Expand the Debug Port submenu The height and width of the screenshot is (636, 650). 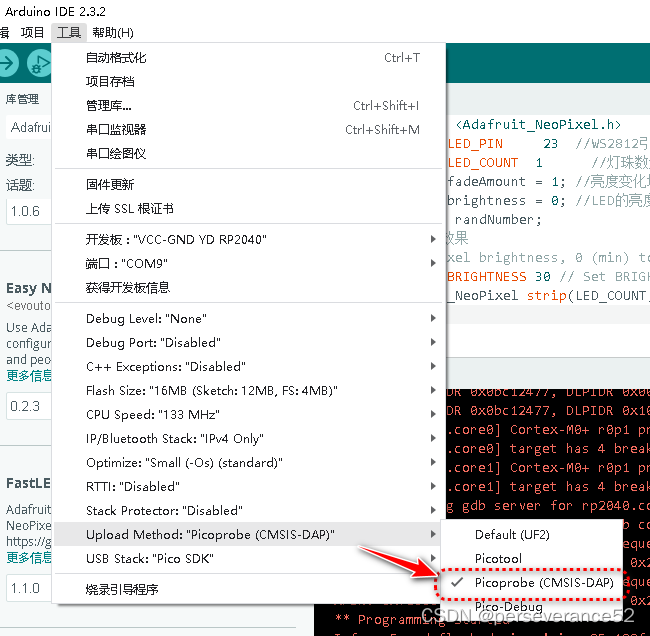[250, 343]
